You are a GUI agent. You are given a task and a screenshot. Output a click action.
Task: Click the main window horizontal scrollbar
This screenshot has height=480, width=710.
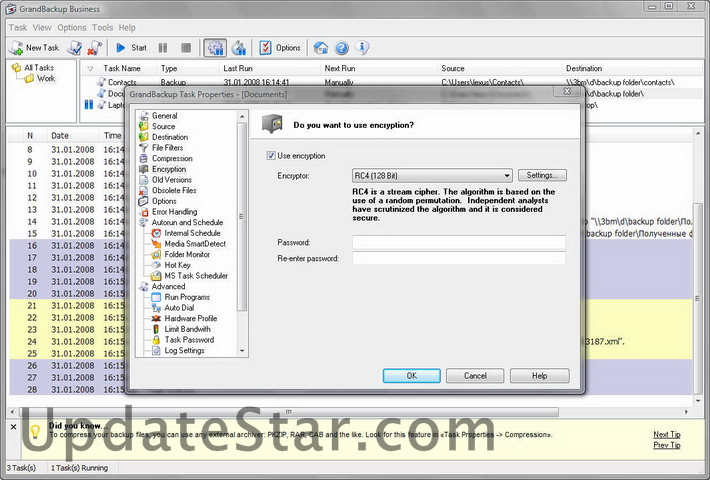290,412
